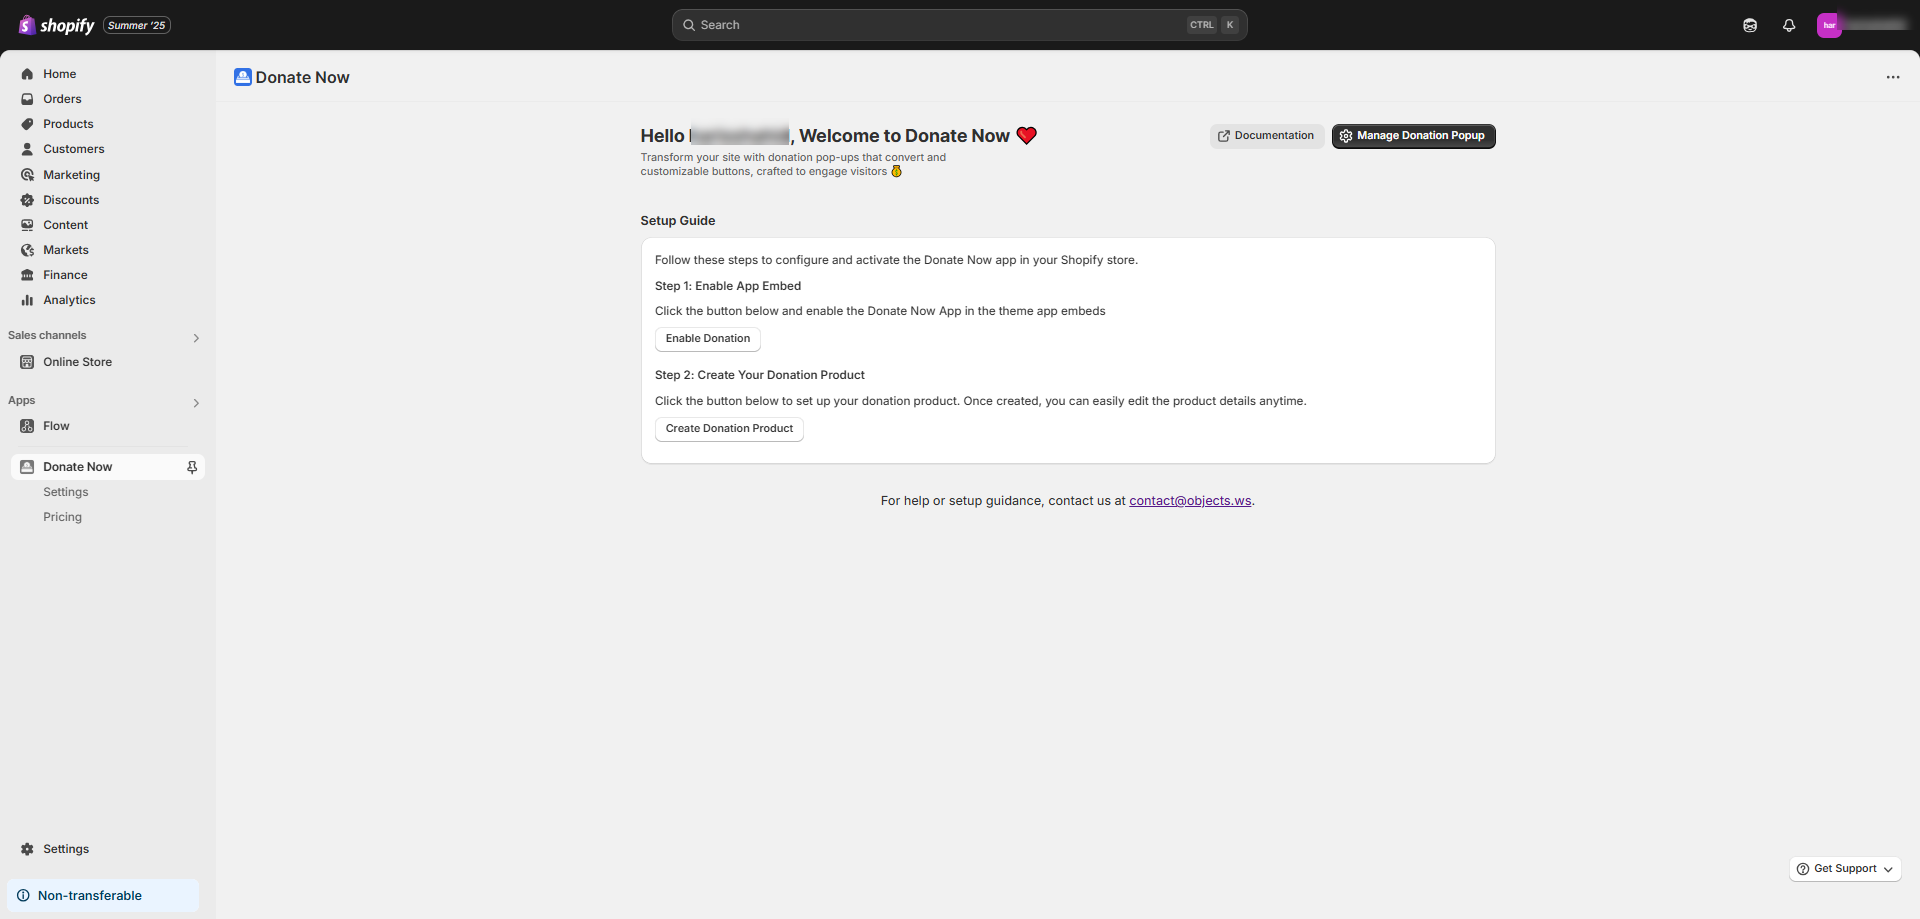This screenshot has height=919, width=1920.
Task: Unpin Donate Now with the pin icon
Action: pyautogui.click(x=192, y=467)
